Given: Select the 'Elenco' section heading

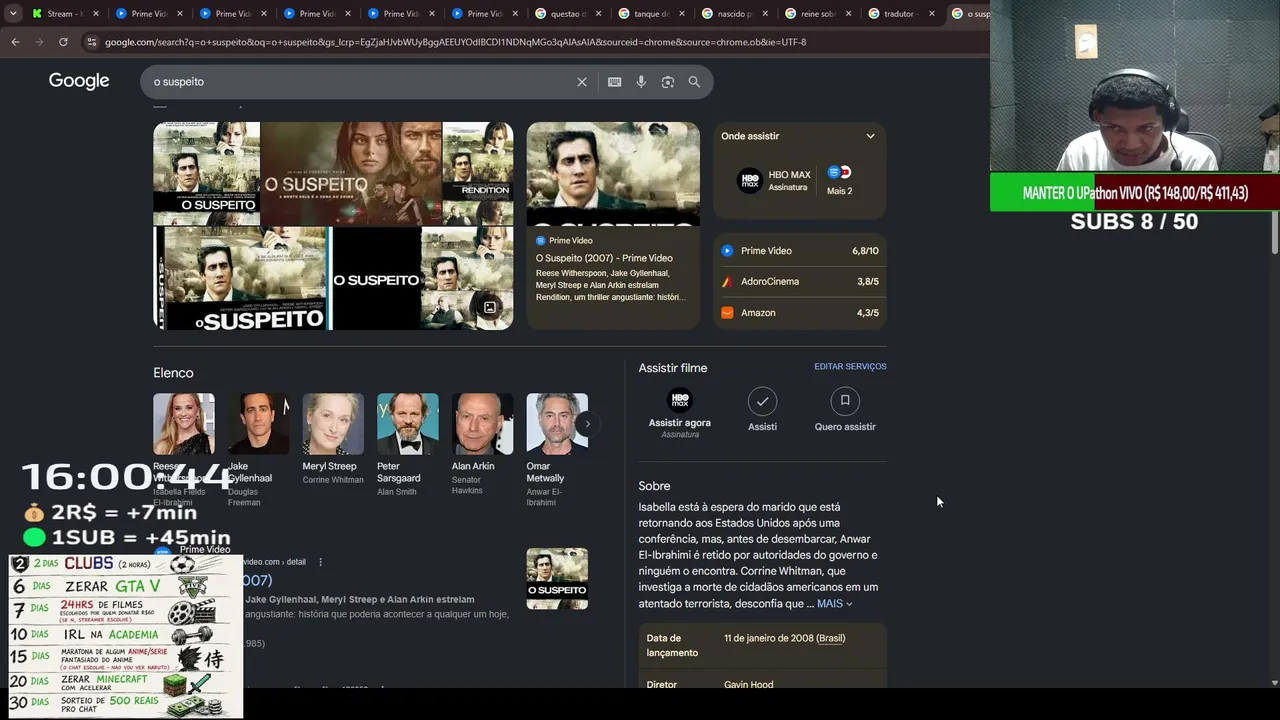Looking at the screenshot, I should (173, 373).
